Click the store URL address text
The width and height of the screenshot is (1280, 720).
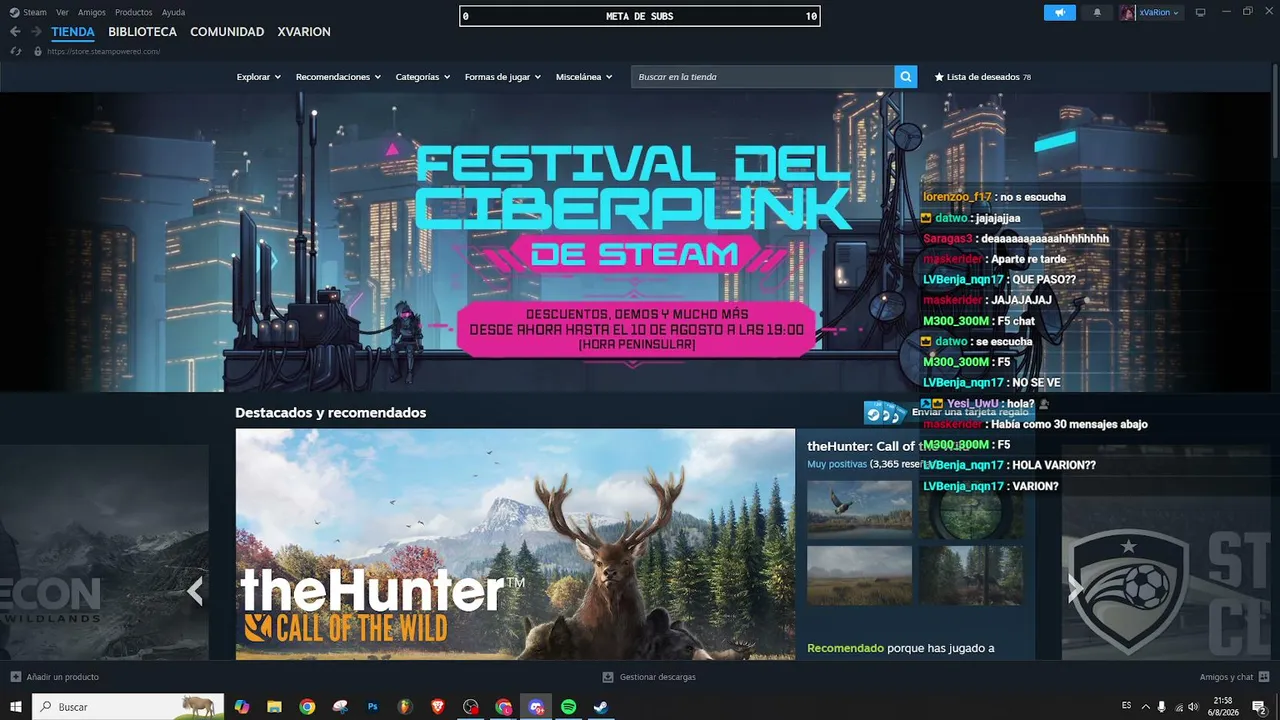pyautogui.click(x=103, y=51)
